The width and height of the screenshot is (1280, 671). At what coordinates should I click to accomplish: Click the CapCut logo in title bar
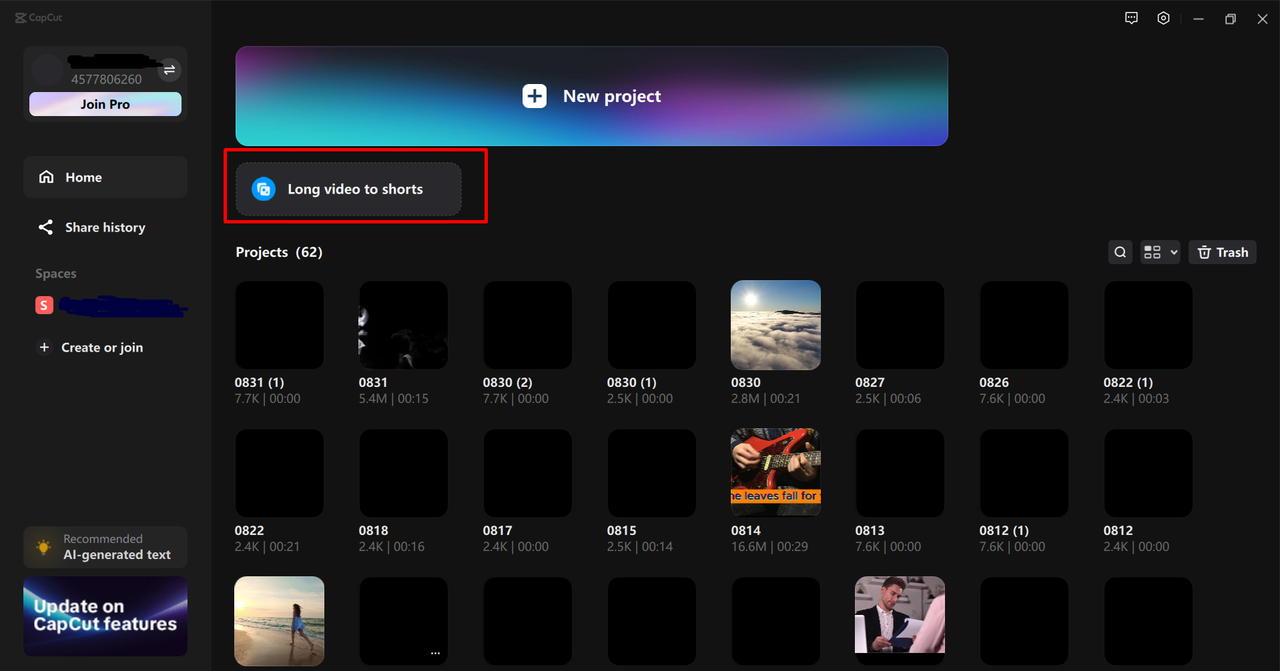(x=39, y=18)
